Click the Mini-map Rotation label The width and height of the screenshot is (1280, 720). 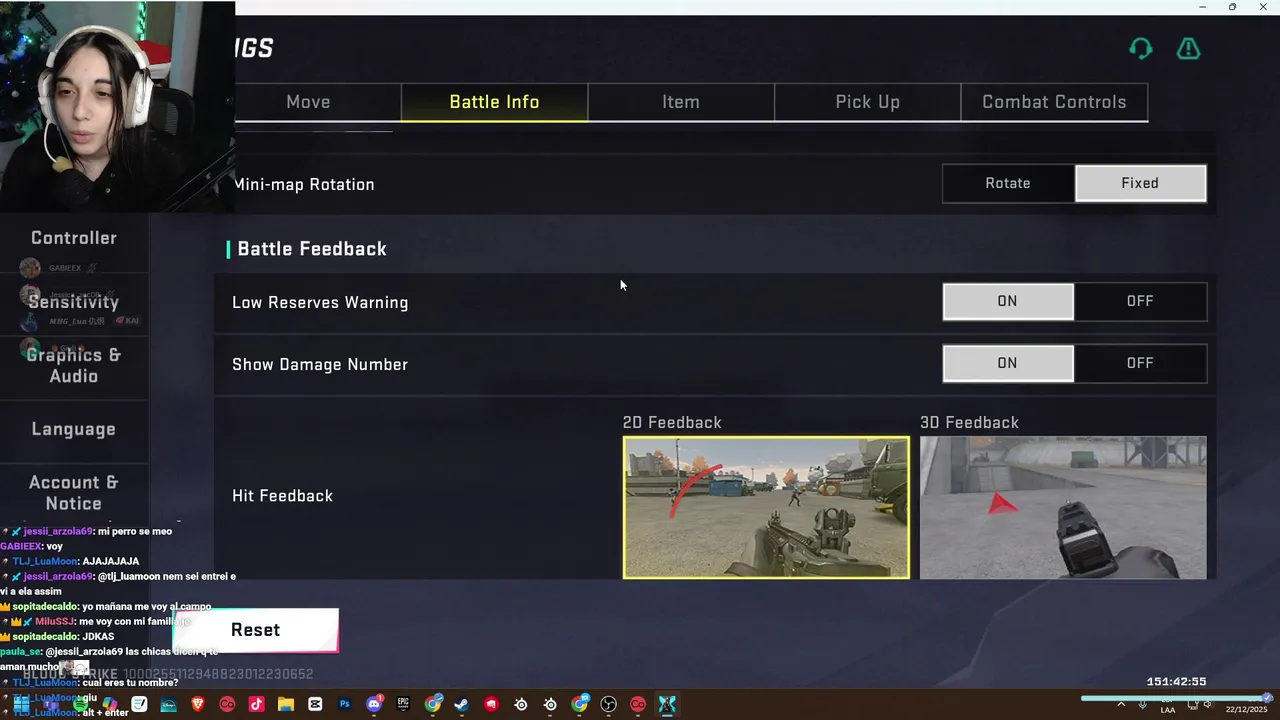tap(304, 185)
